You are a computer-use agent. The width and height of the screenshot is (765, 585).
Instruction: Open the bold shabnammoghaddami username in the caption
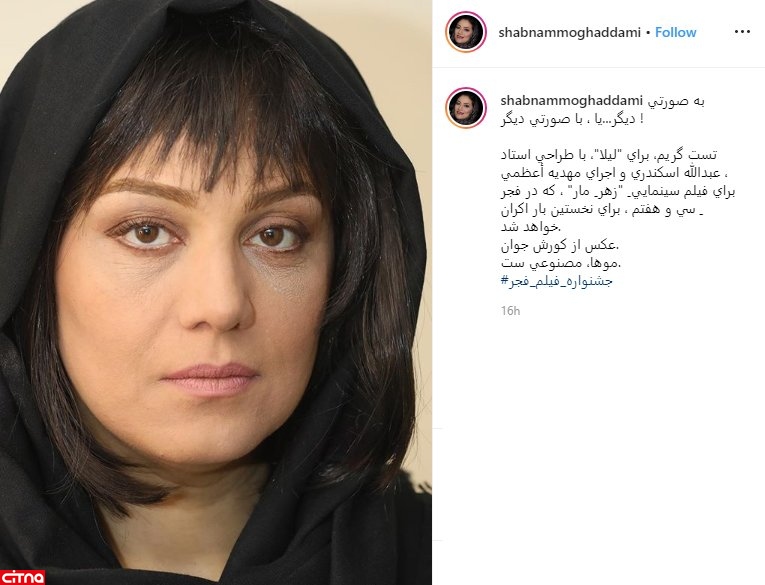click(572, 101)
